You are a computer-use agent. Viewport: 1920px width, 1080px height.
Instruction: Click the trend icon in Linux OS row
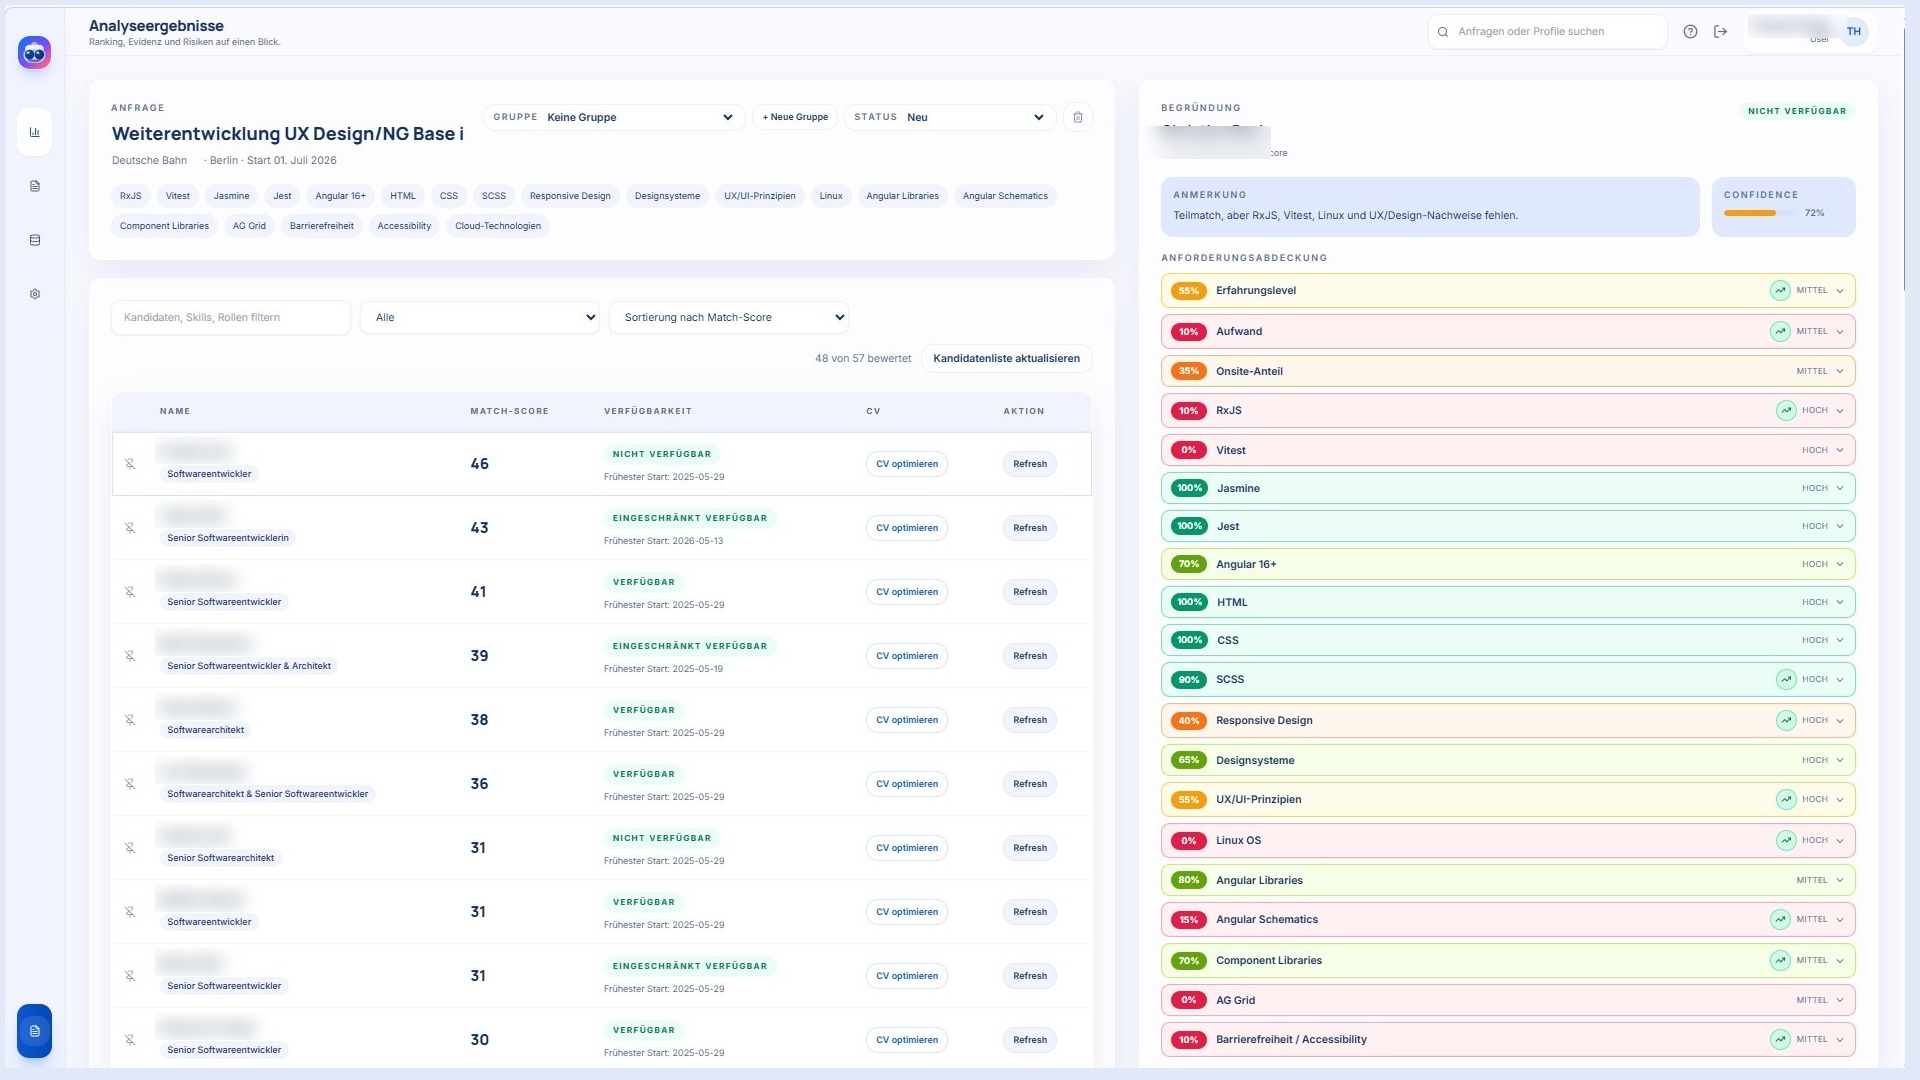coord(1786,840)
